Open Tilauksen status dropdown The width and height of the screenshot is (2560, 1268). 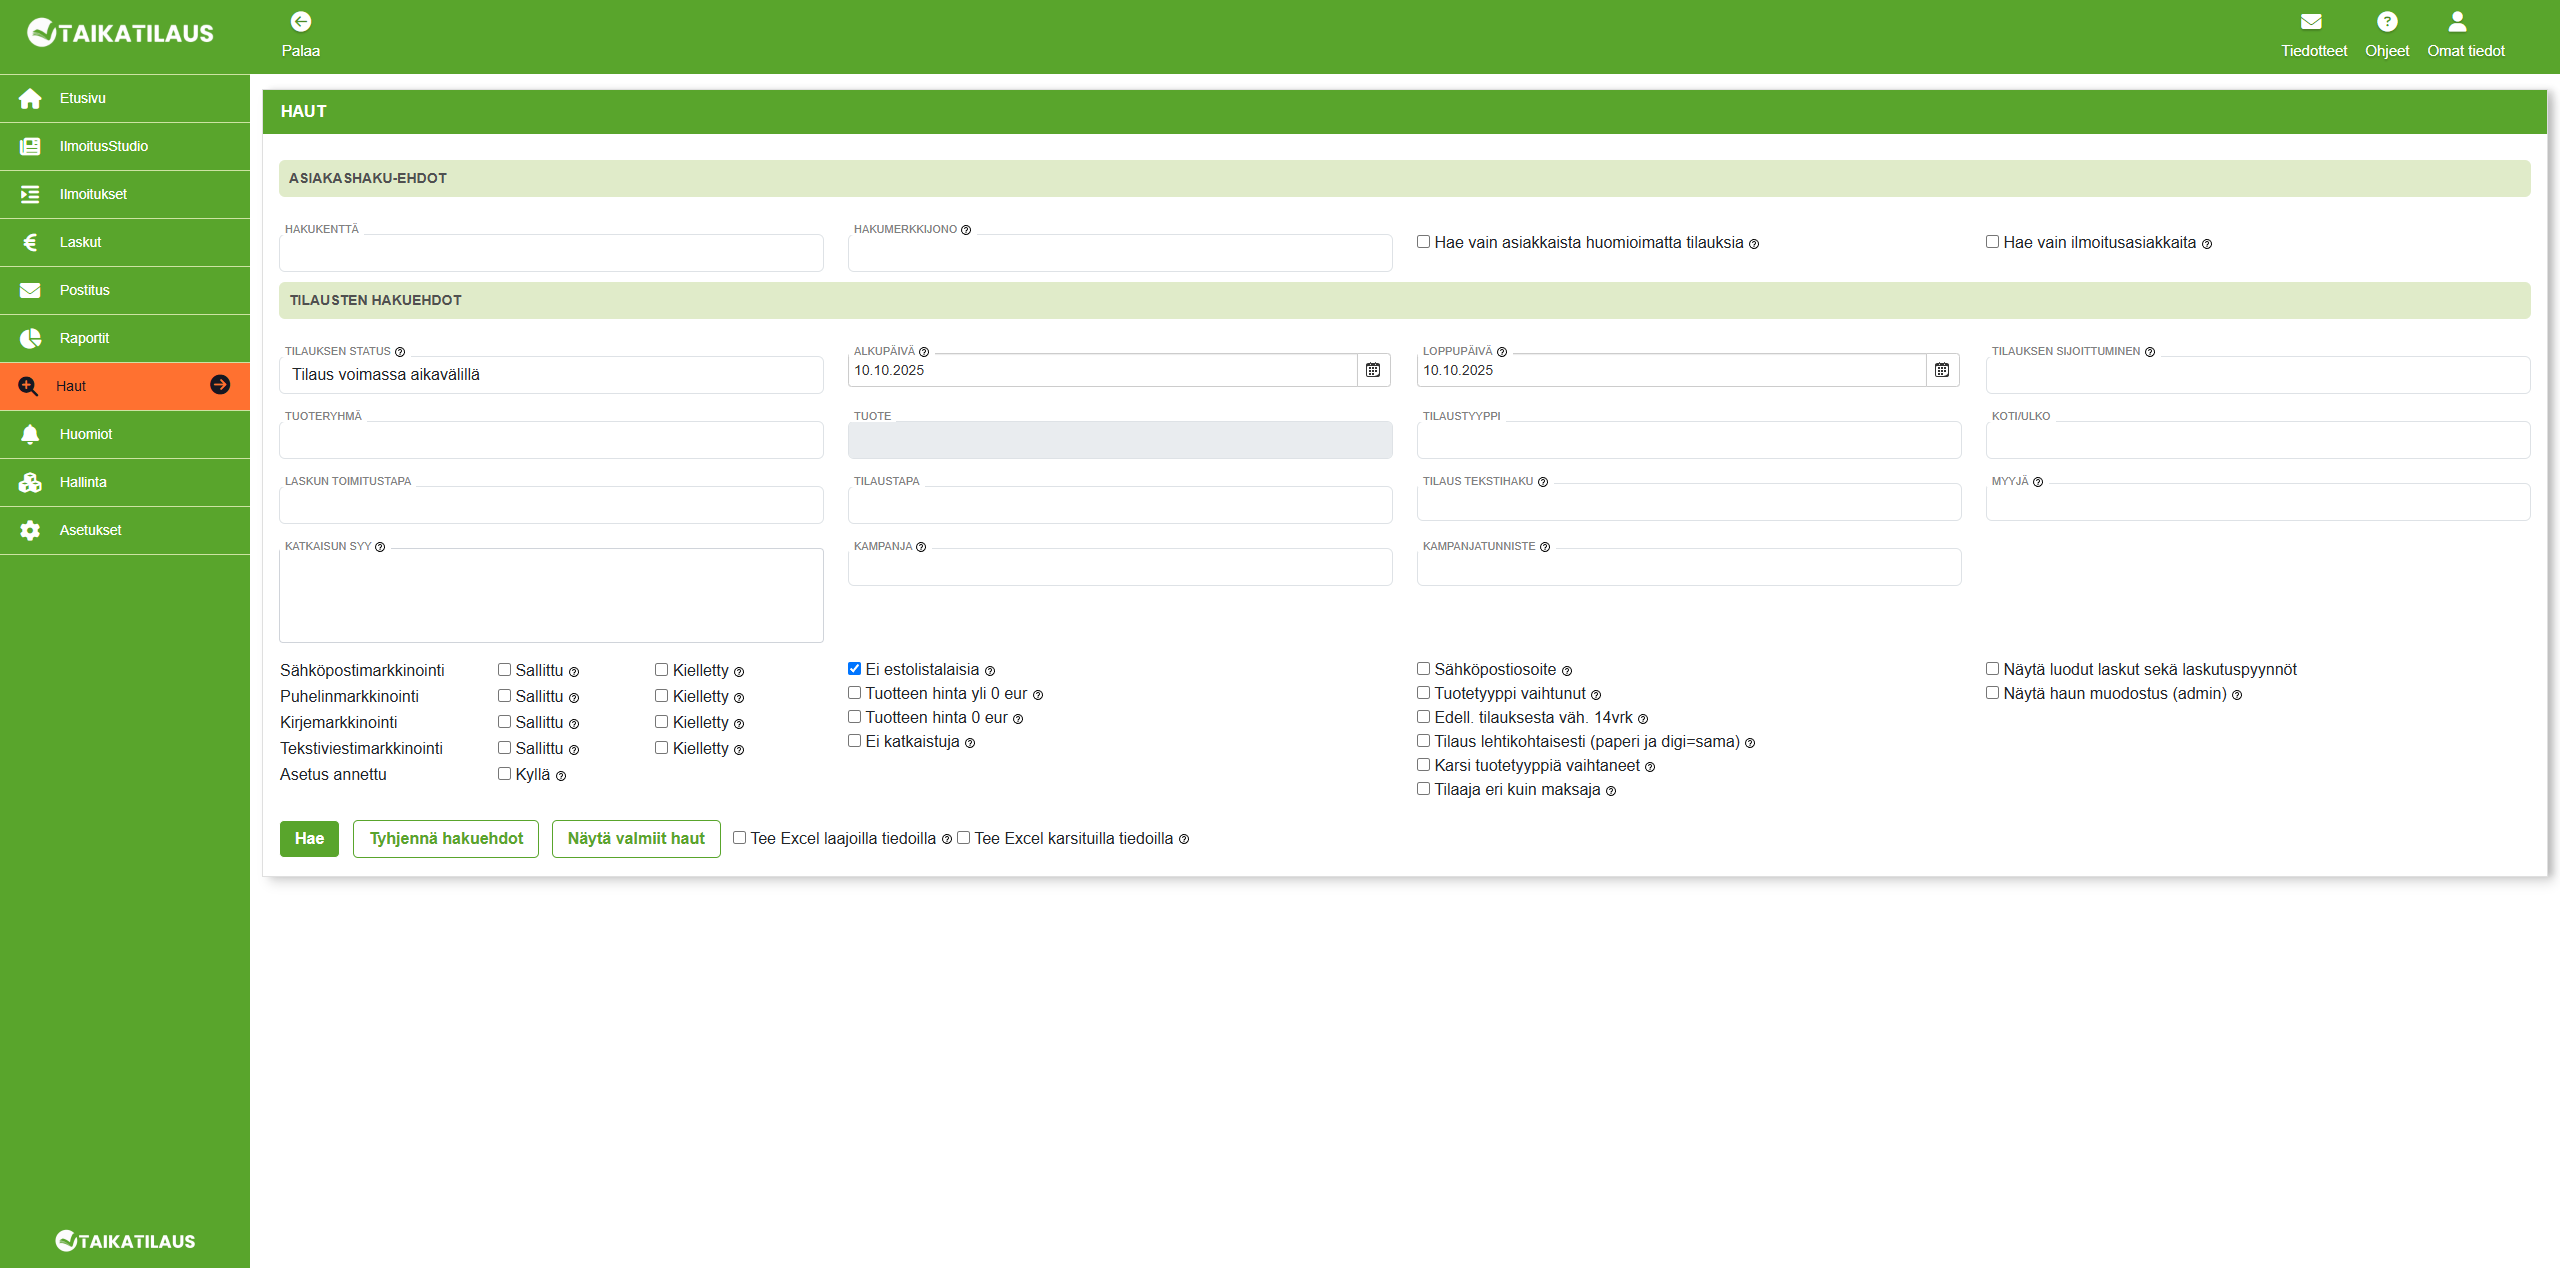pyautogui.click(x=551, y=375)
